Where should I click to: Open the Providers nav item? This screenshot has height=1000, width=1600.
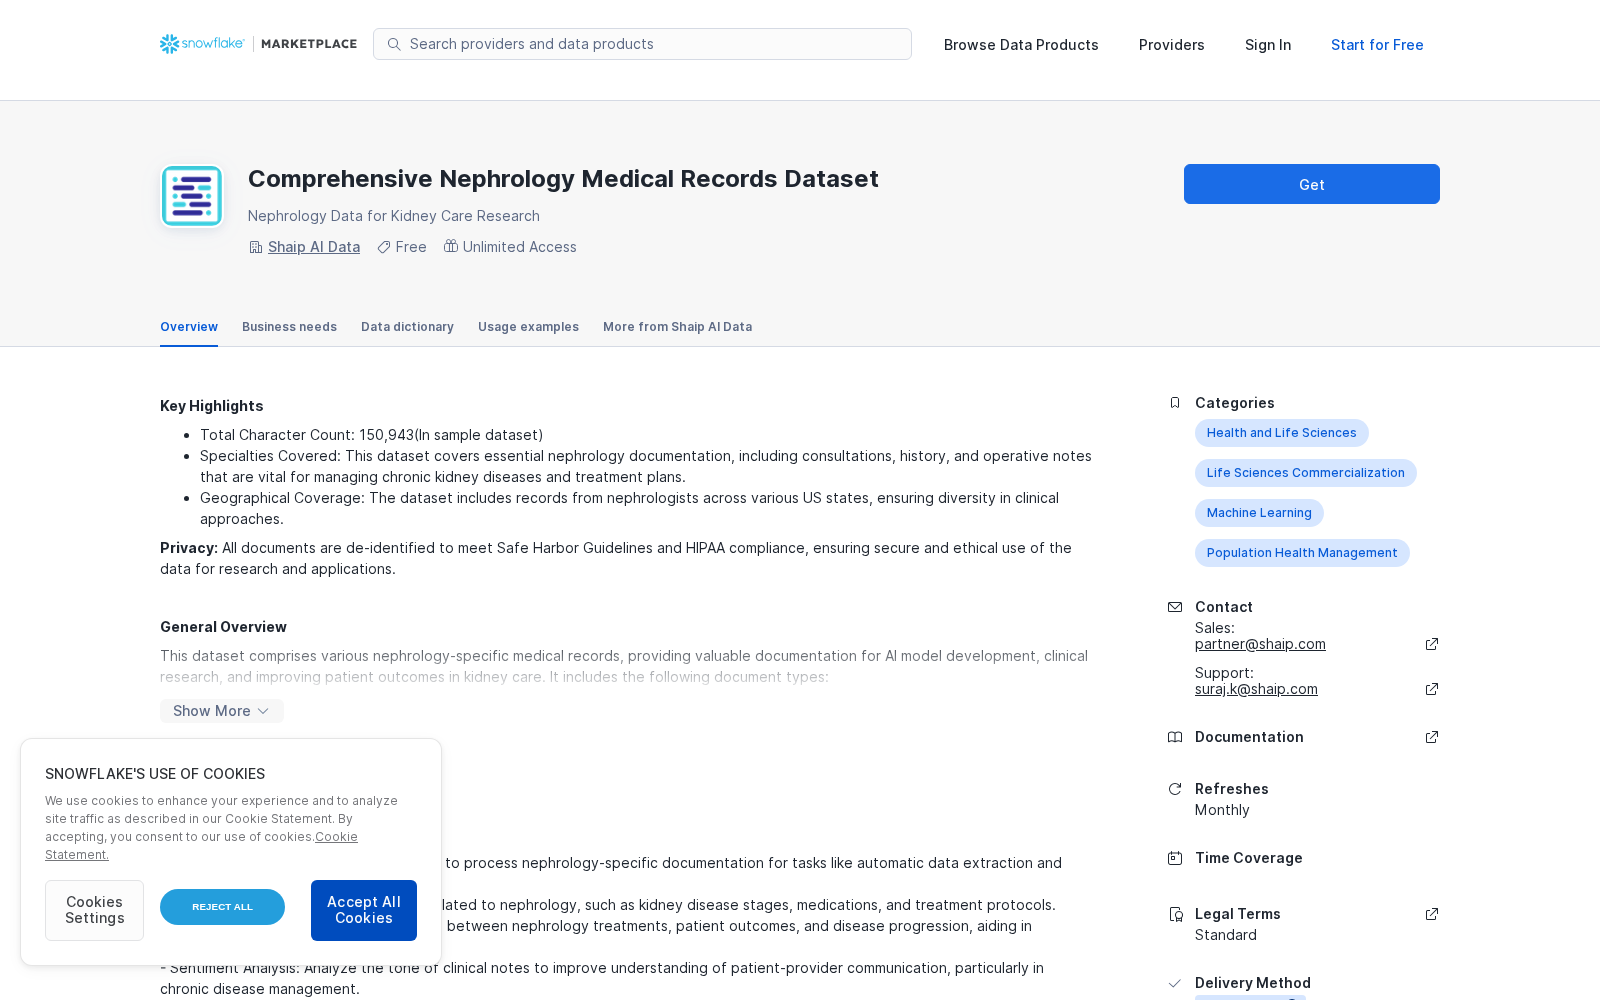(1172, 45)
